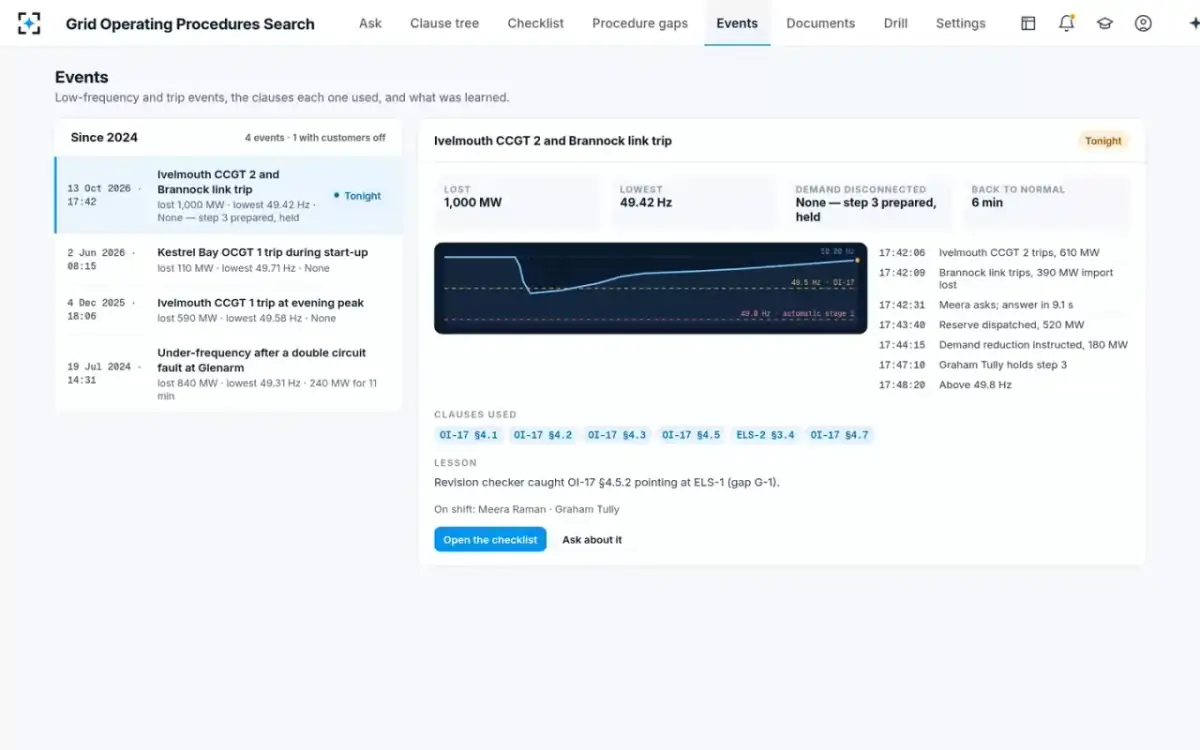
Task: Click the Tonight badge in detail header
Action: [1103, 141]
